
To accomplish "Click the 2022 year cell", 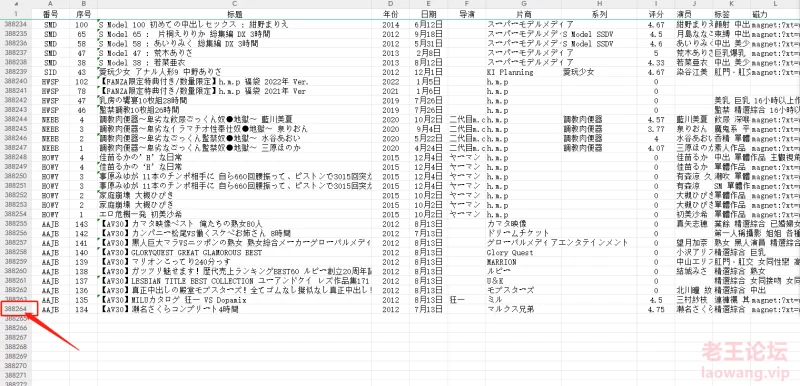I will pos(390,81).
